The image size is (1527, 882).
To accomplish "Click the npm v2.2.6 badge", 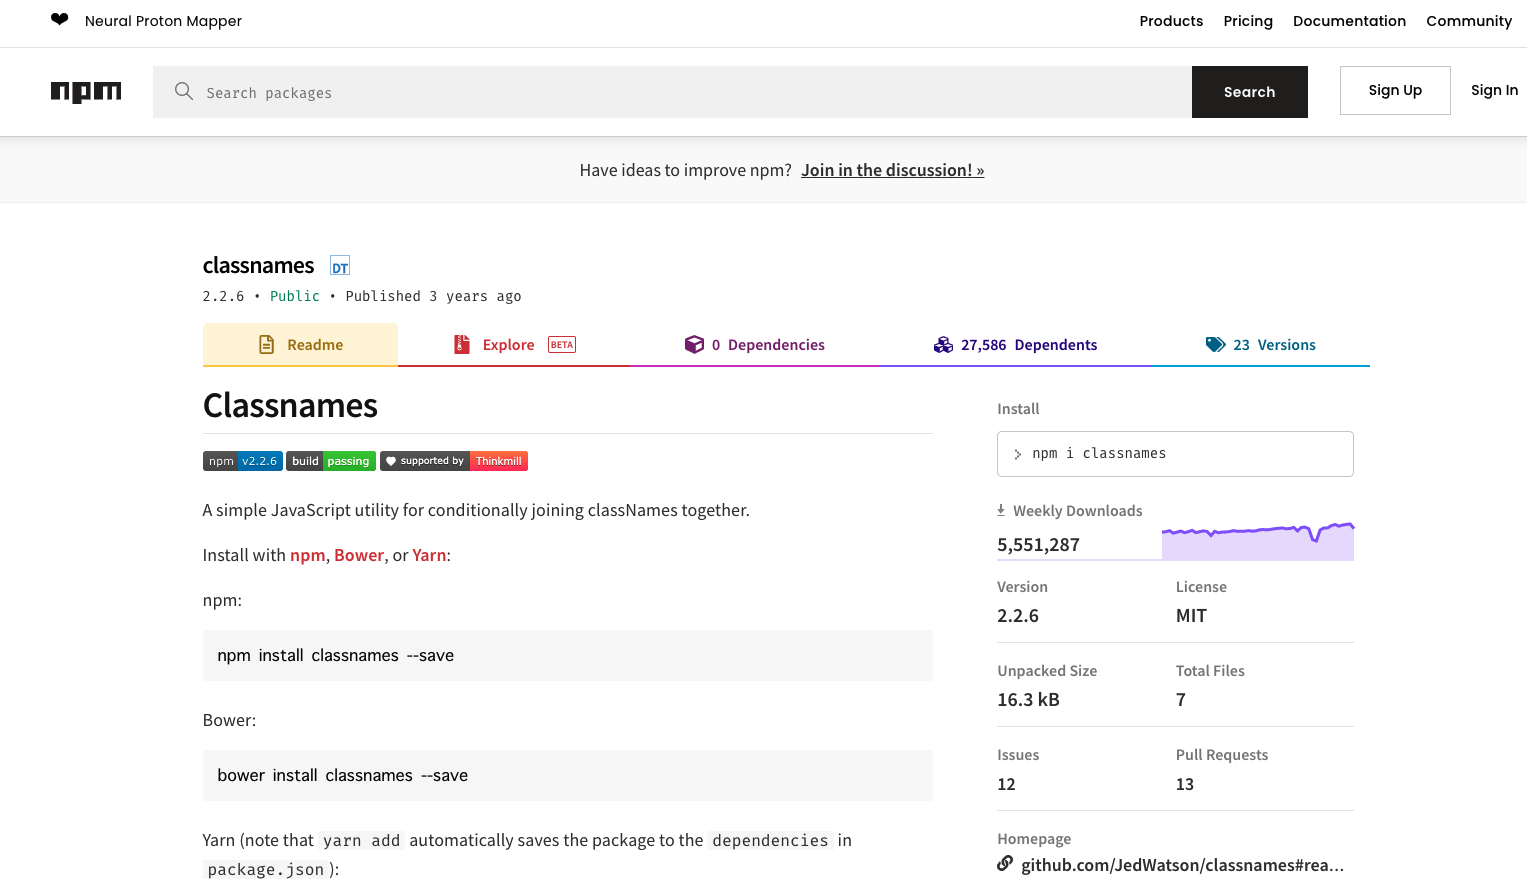I will coord(242,461).
